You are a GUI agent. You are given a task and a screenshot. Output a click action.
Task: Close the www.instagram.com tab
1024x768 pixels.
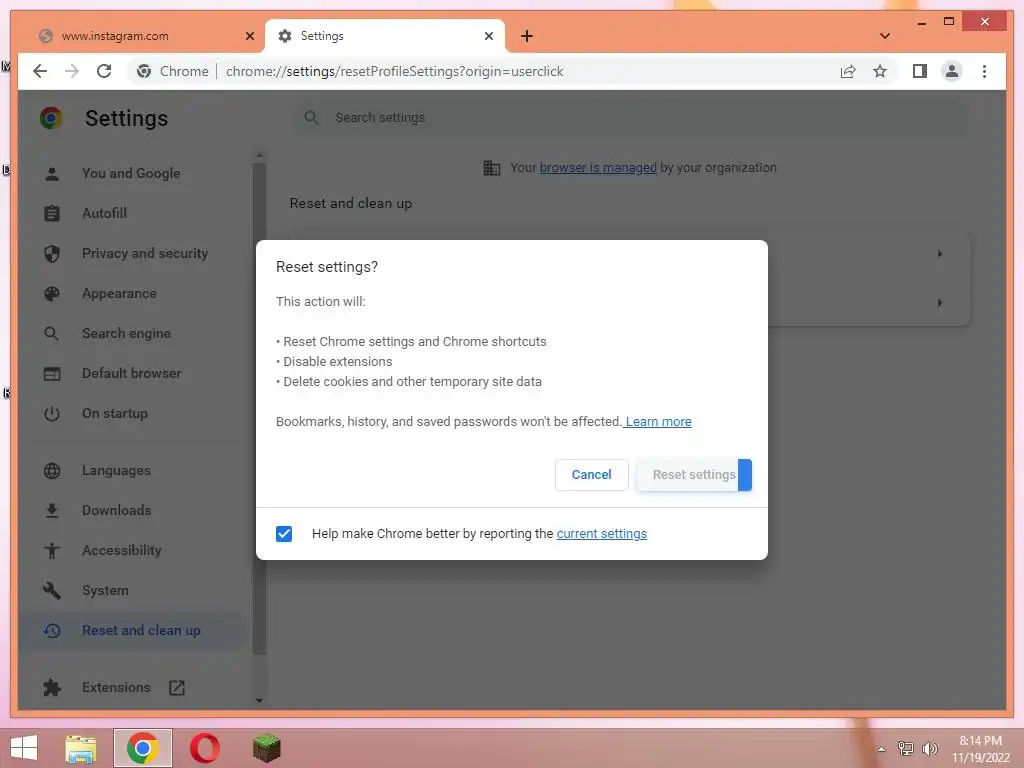pos(249,36)
